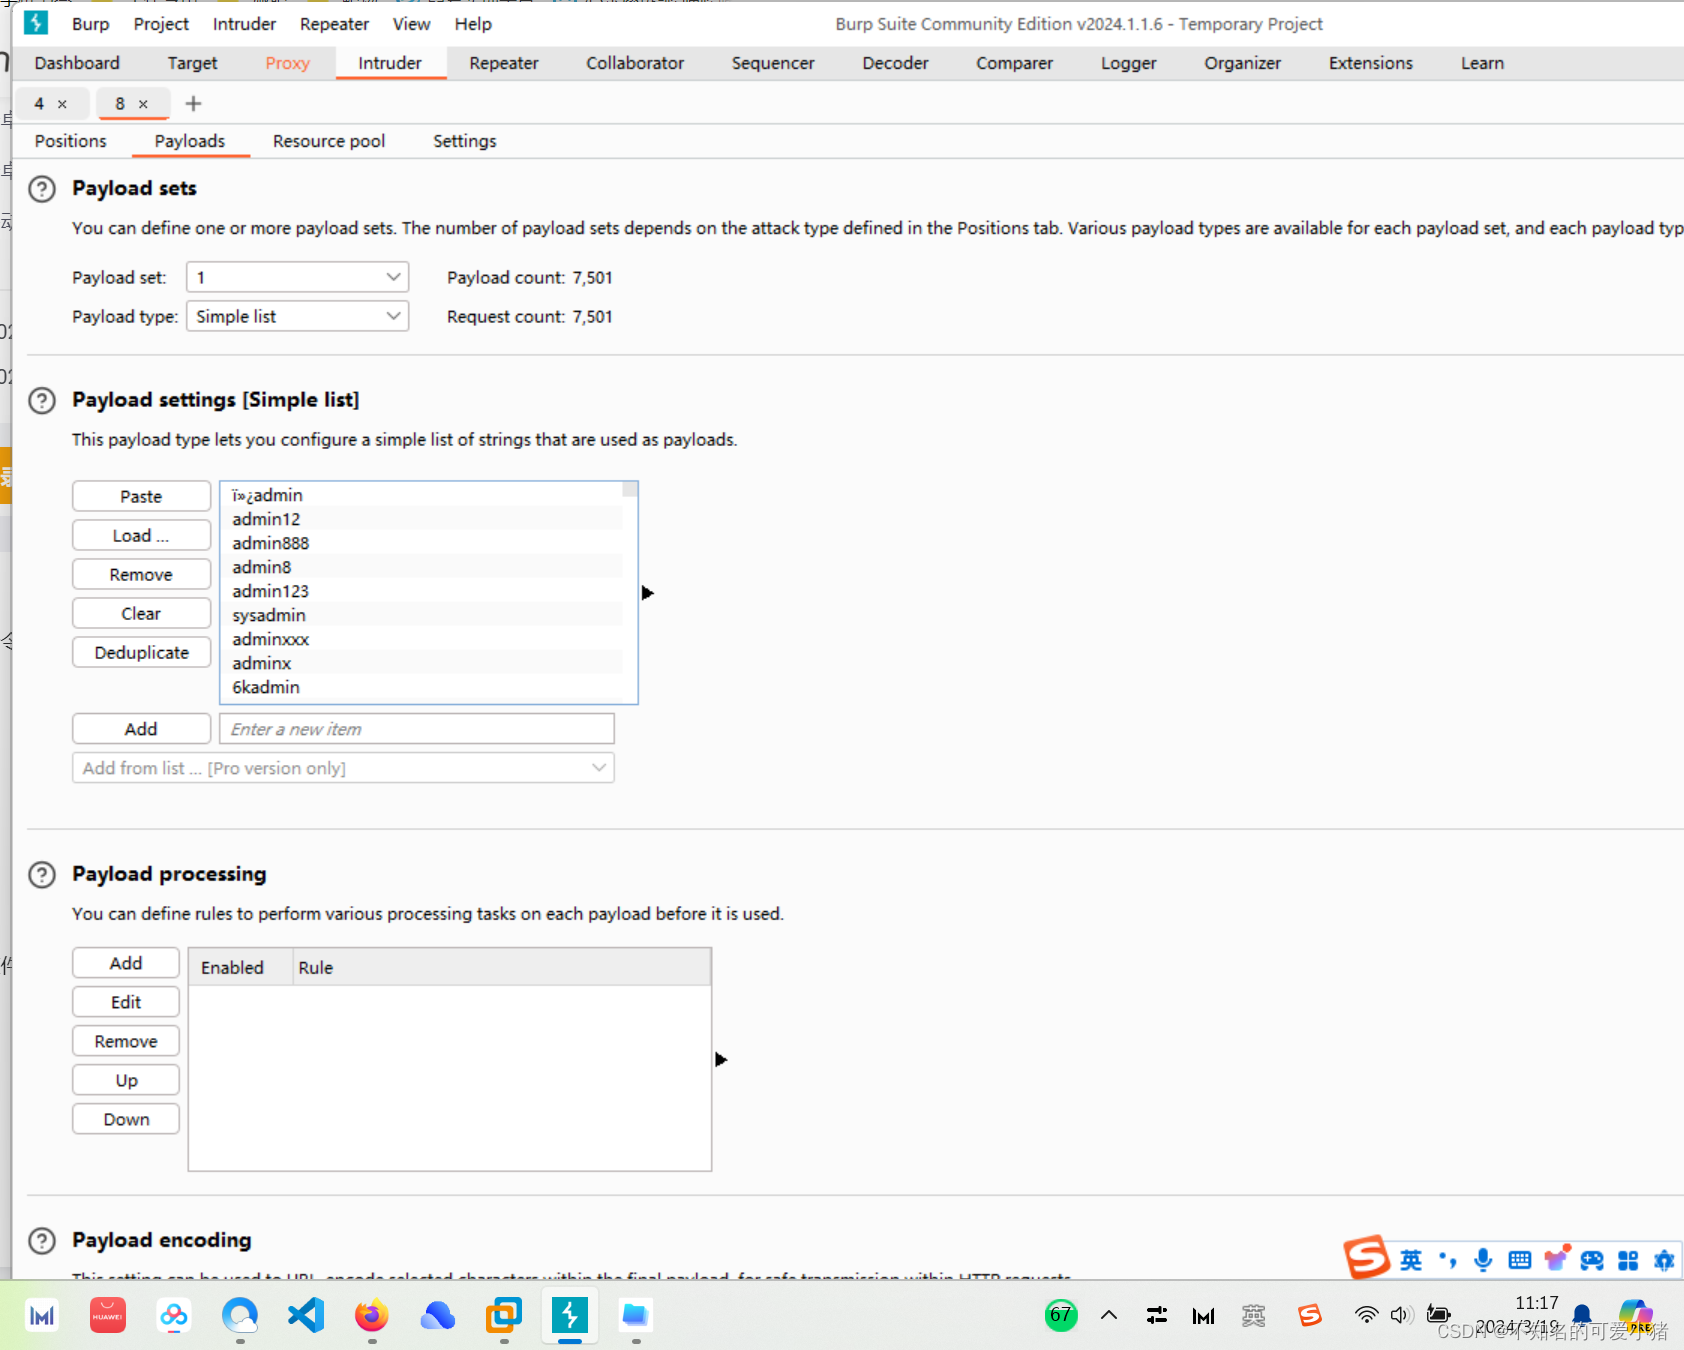This screenshot has height=1350, width=1684.
Task: Switch to the Comparer tab
Action: (1014, 63)
